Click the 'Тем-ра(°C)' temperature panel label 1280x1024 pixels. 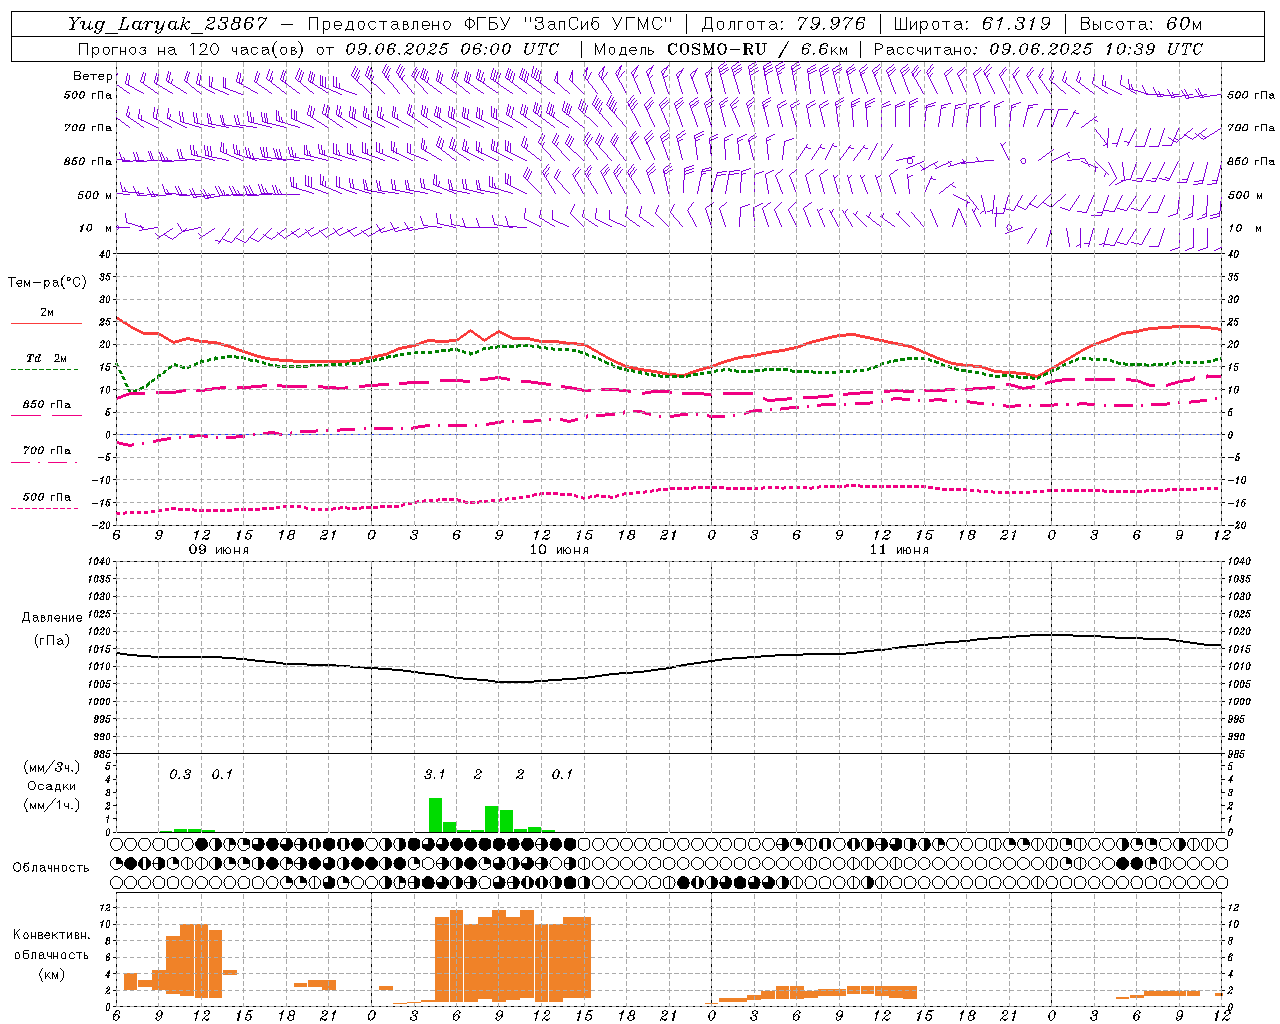coord(47,283)
